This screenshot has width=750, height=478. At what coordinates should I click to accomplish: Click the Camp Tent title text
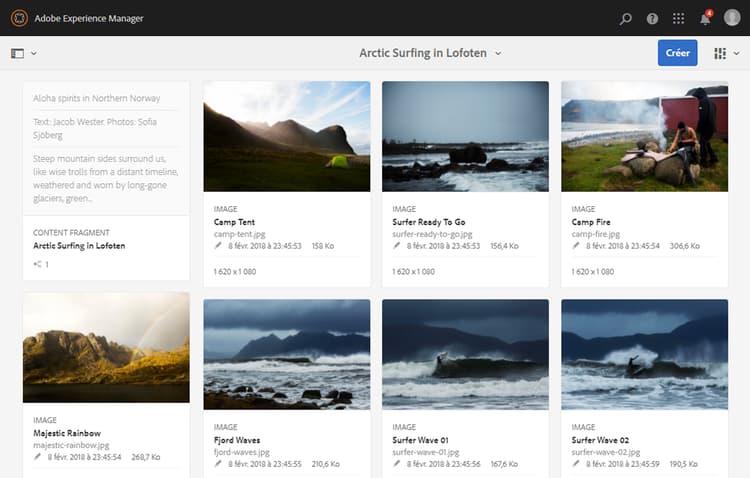point(234,222)
